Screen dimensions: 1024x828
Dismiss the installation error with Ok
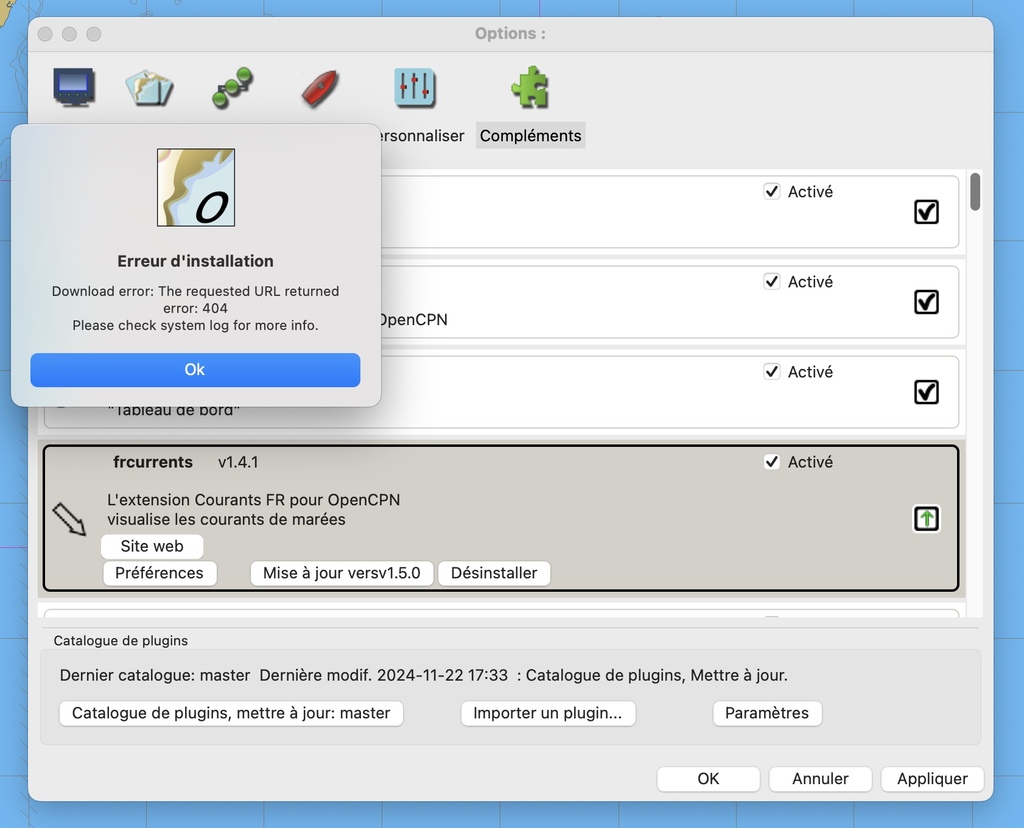click(x=195, y=370)
